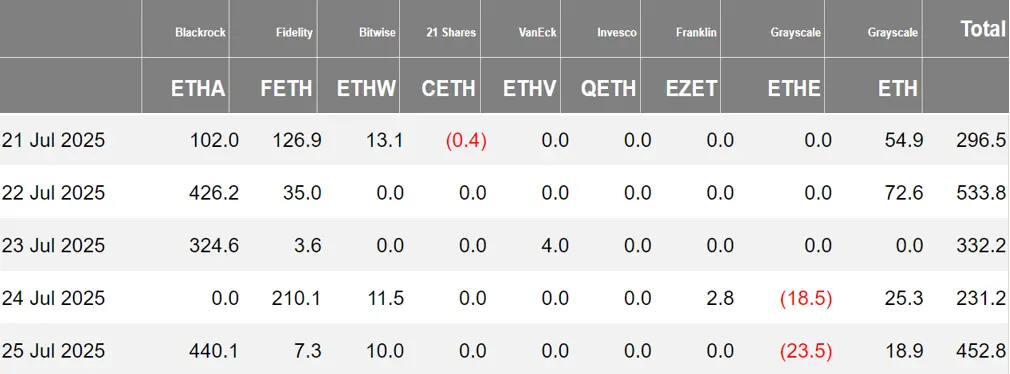Click the 21 Jul 2025 row date
The height and width of the screenshot is (374, 1010).
(53, 140)
